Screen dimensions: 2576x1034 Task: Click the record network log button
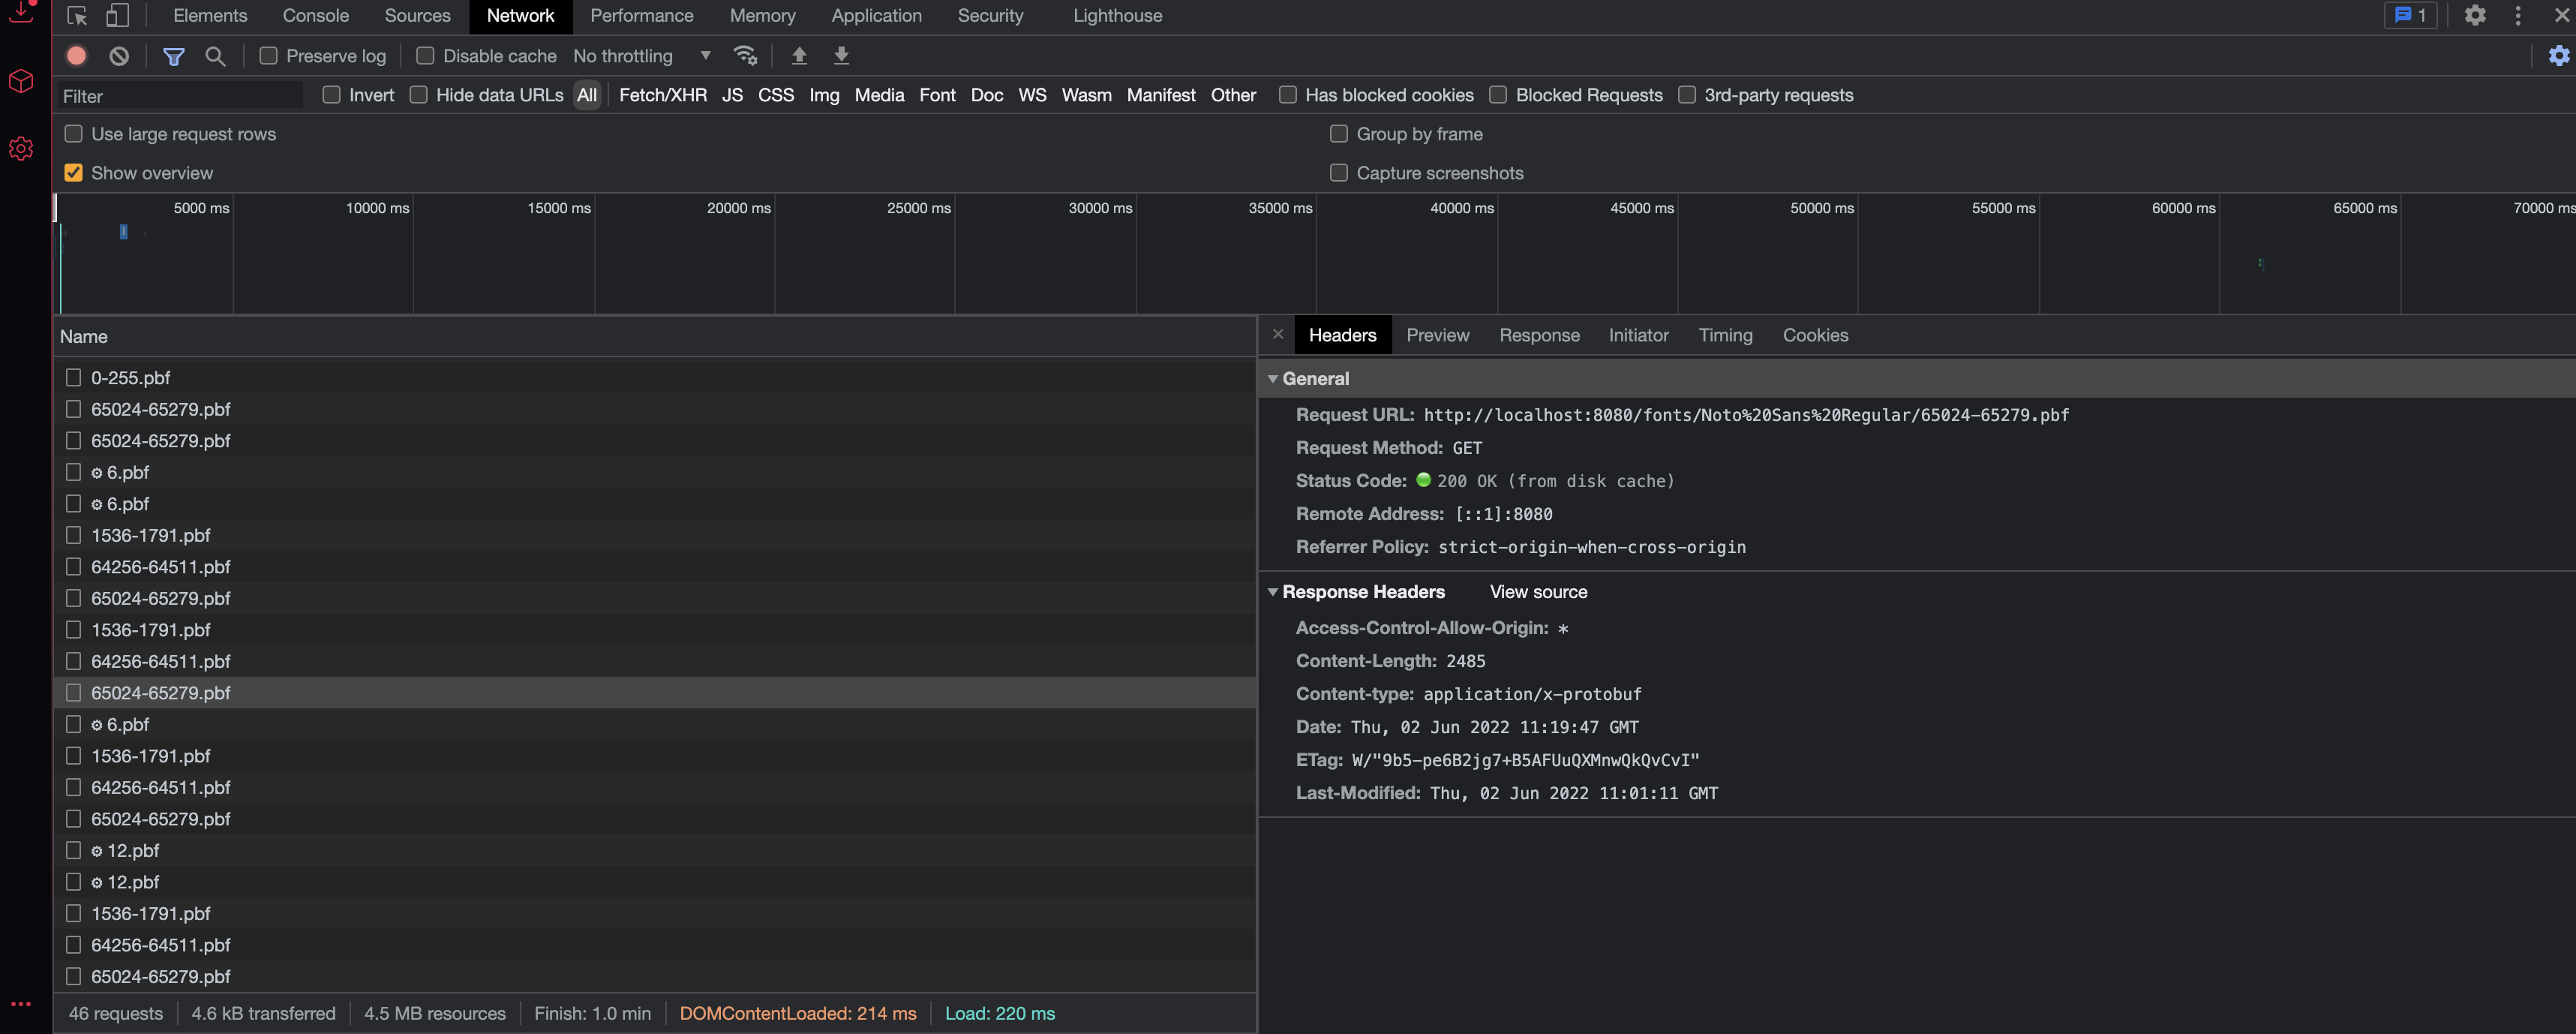point(76,56)
